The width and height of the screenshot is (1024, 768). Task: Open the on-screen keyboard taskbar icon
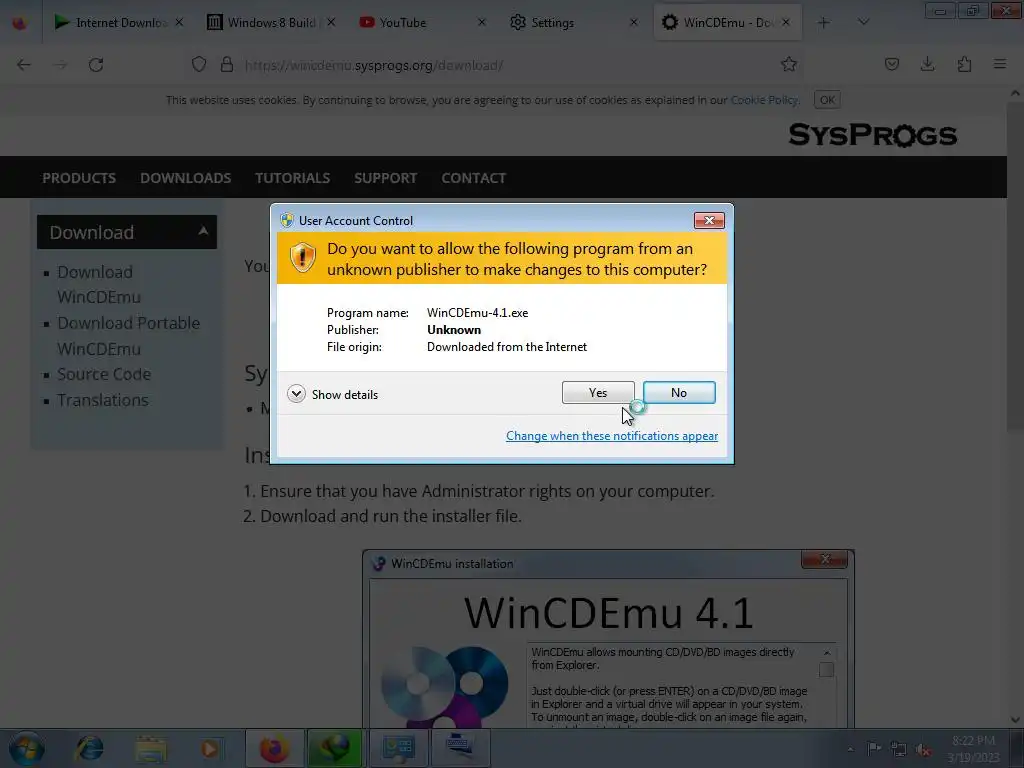coord(460,748)
